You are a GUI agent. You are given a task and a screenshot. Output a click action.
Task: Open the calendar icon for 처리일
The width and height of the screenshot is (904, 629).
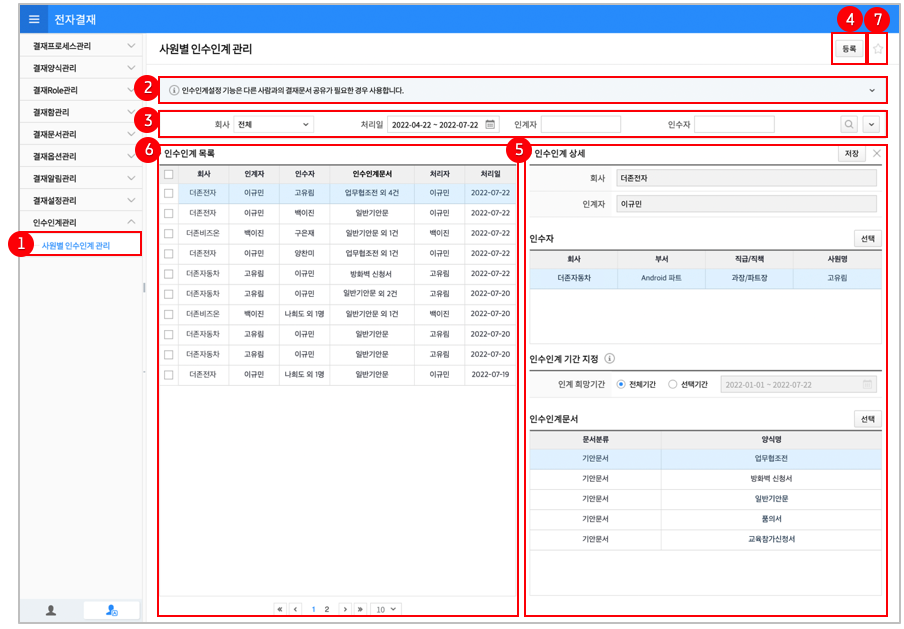[490, 124]
